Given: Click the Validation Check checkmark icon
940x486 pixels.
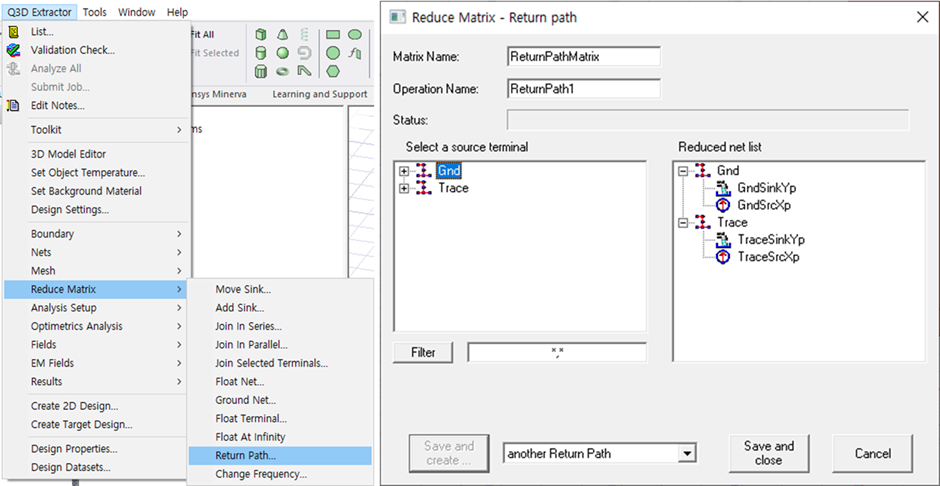Looking at the screenshot, I should (13, 50).
